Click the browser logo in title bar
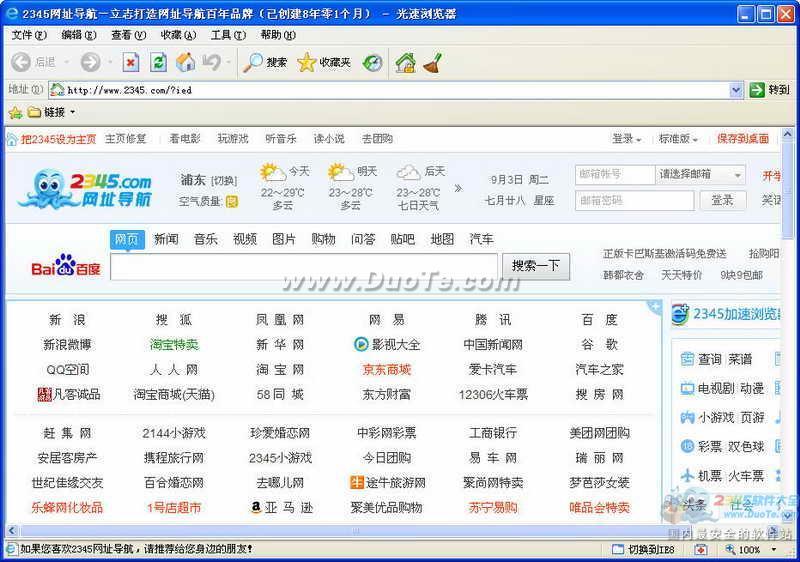Screen dimensions: 800x562 [x=11, y=14]
